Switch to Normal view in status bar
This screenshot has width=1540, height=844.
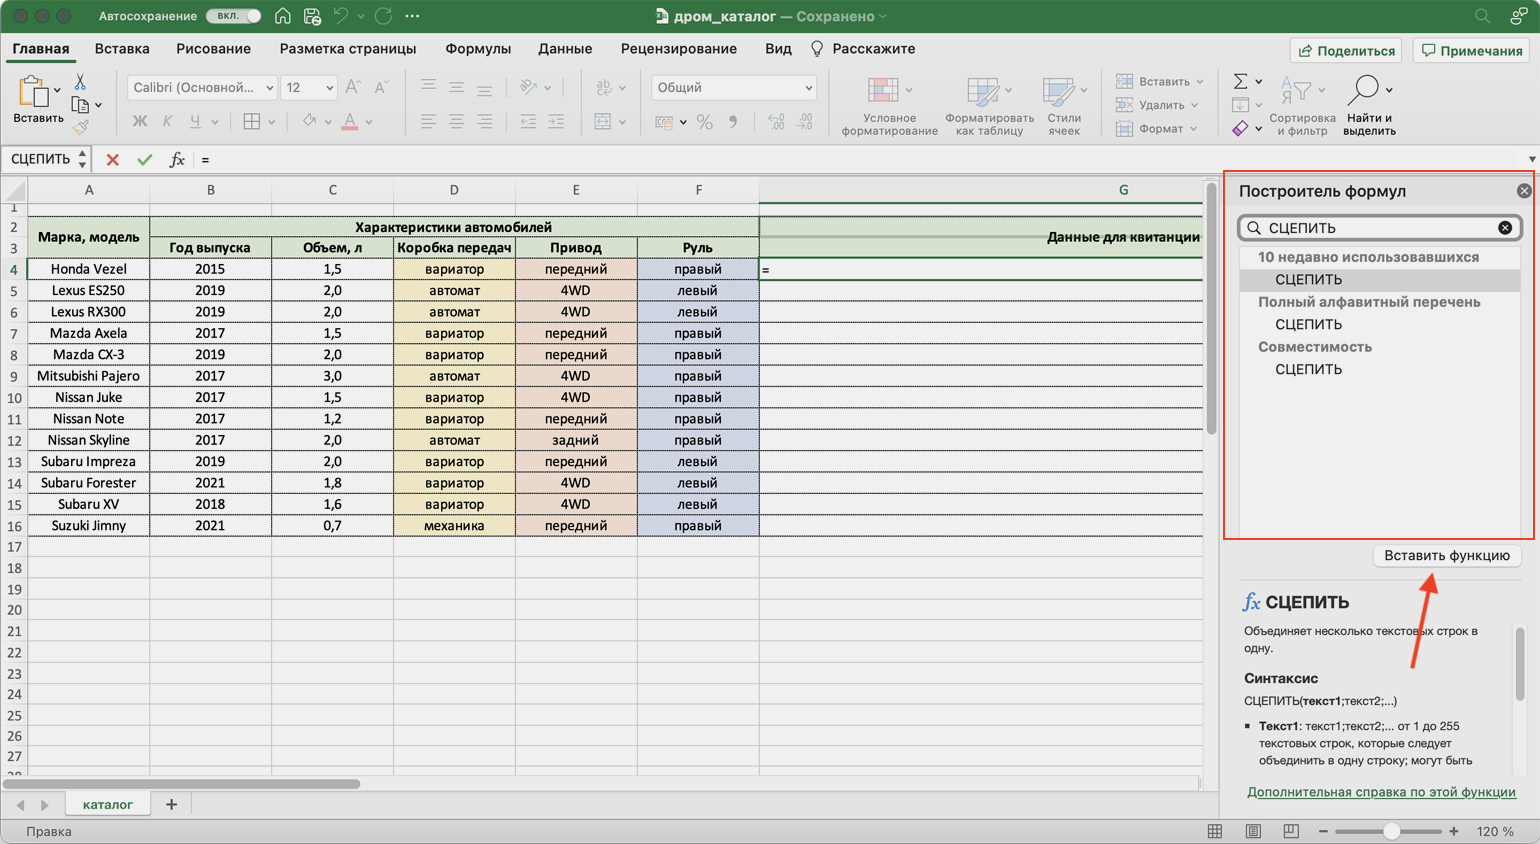point(1215,831)
